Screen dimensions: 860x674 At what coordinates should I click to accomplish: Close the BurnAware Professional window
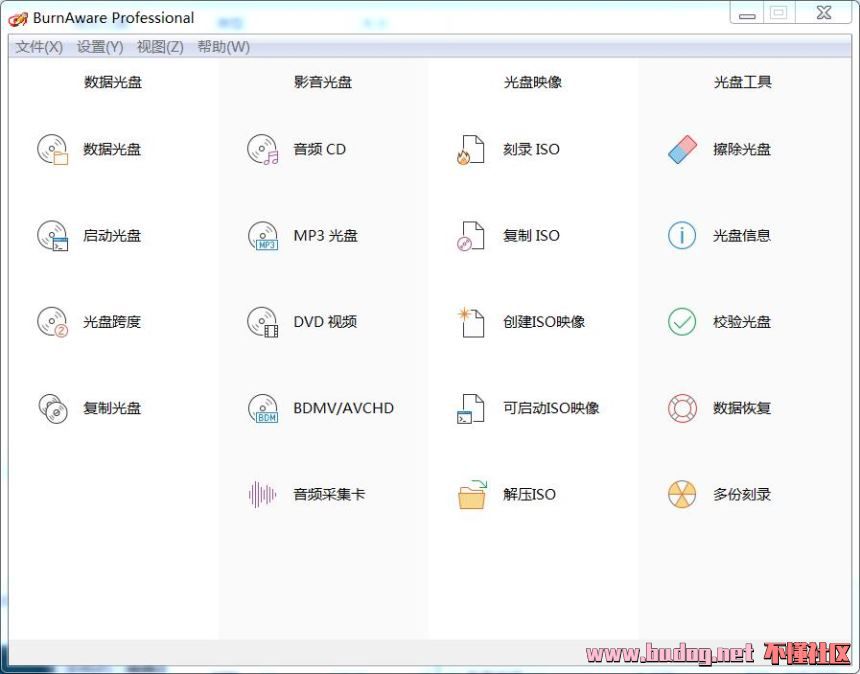[x=824, y=13]
